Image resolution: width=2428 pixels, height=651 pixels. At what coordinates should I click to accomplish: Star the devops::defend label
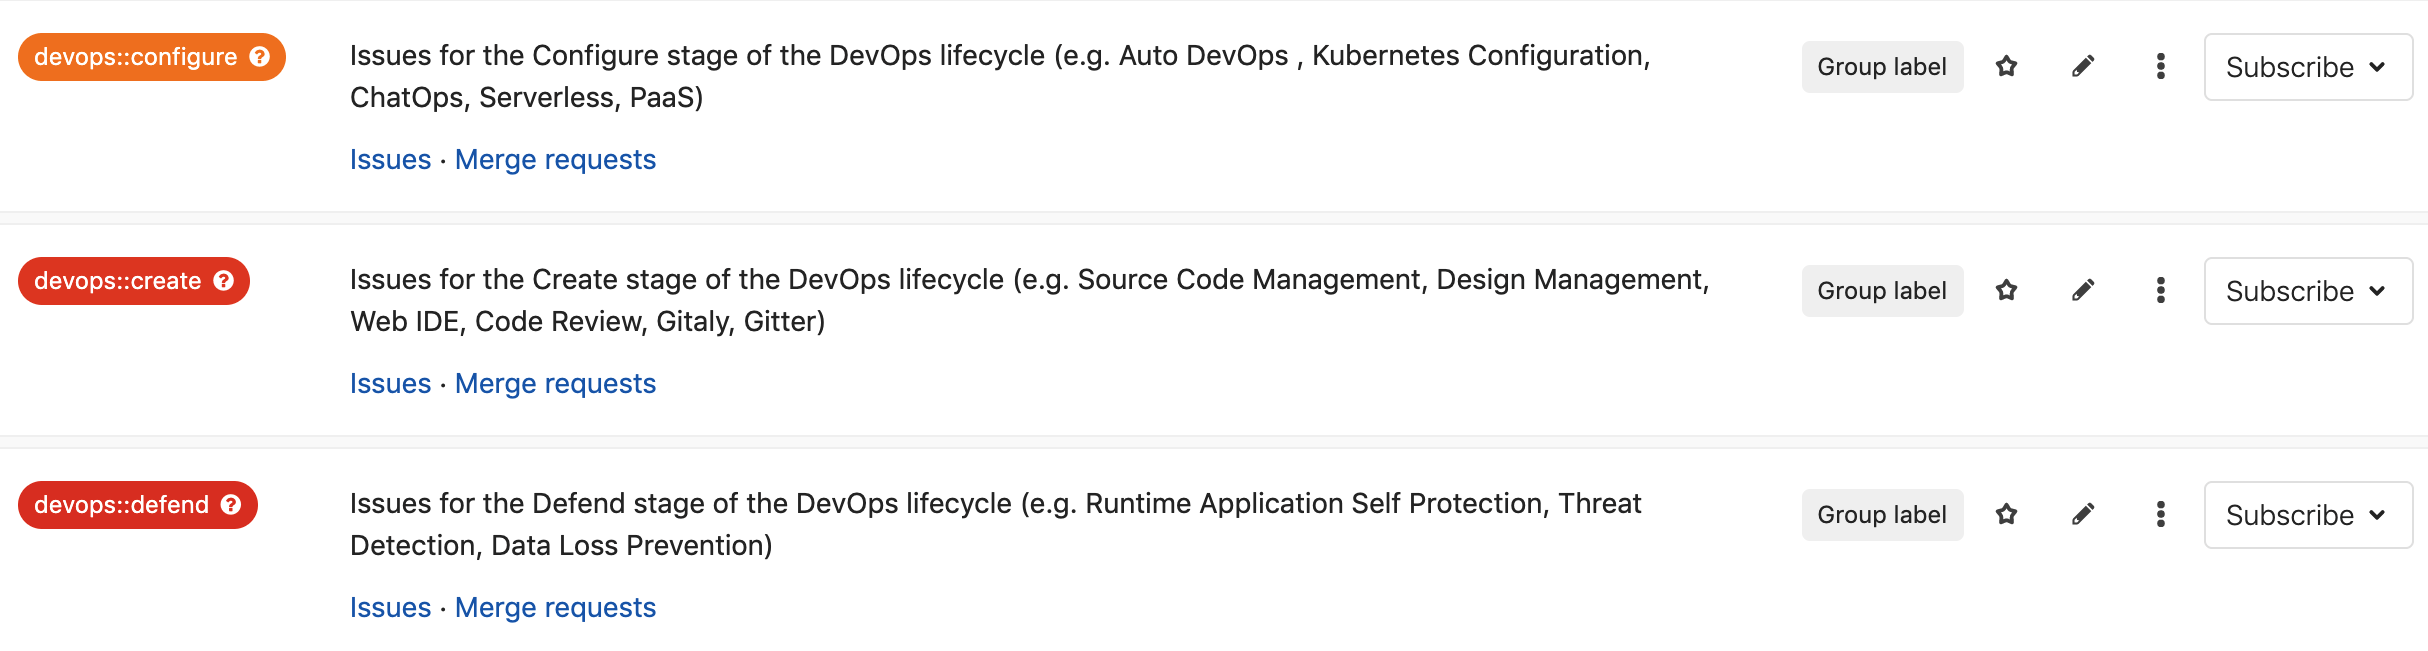pos(2006,515)
